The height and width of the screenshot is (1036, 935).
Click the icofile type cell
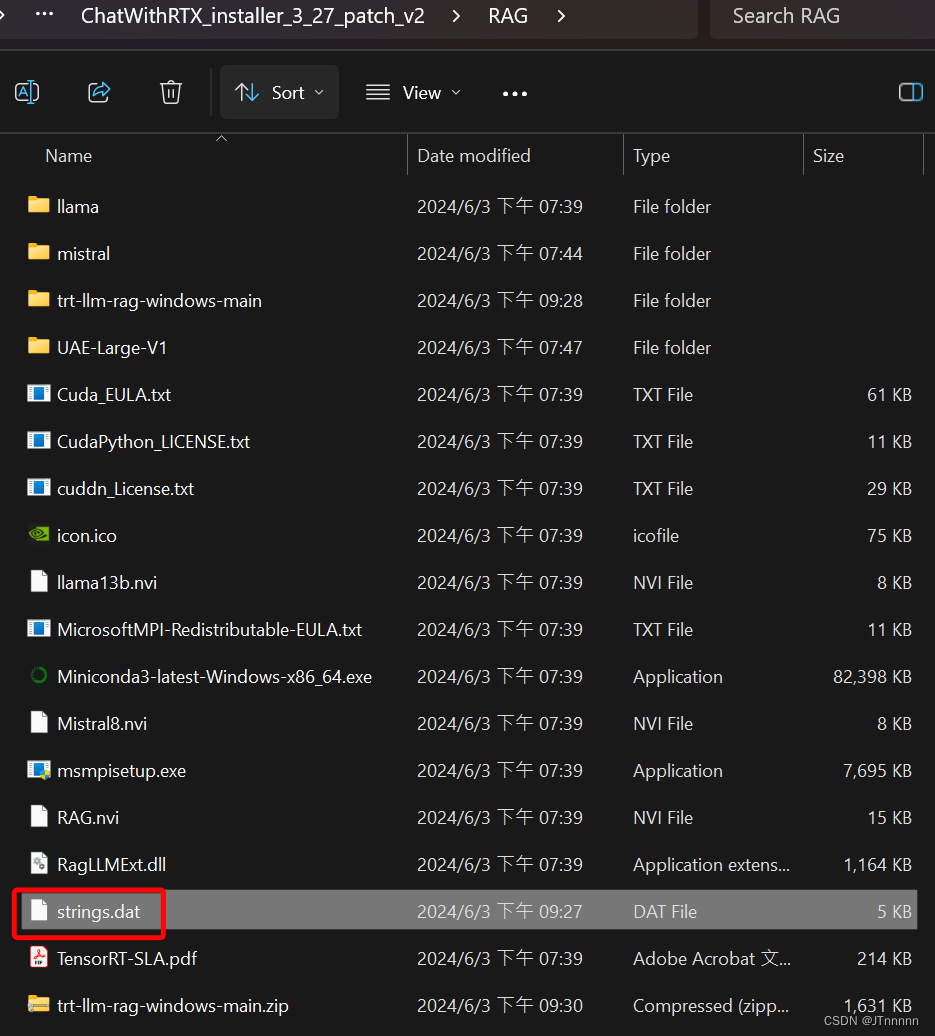point(655,536)
